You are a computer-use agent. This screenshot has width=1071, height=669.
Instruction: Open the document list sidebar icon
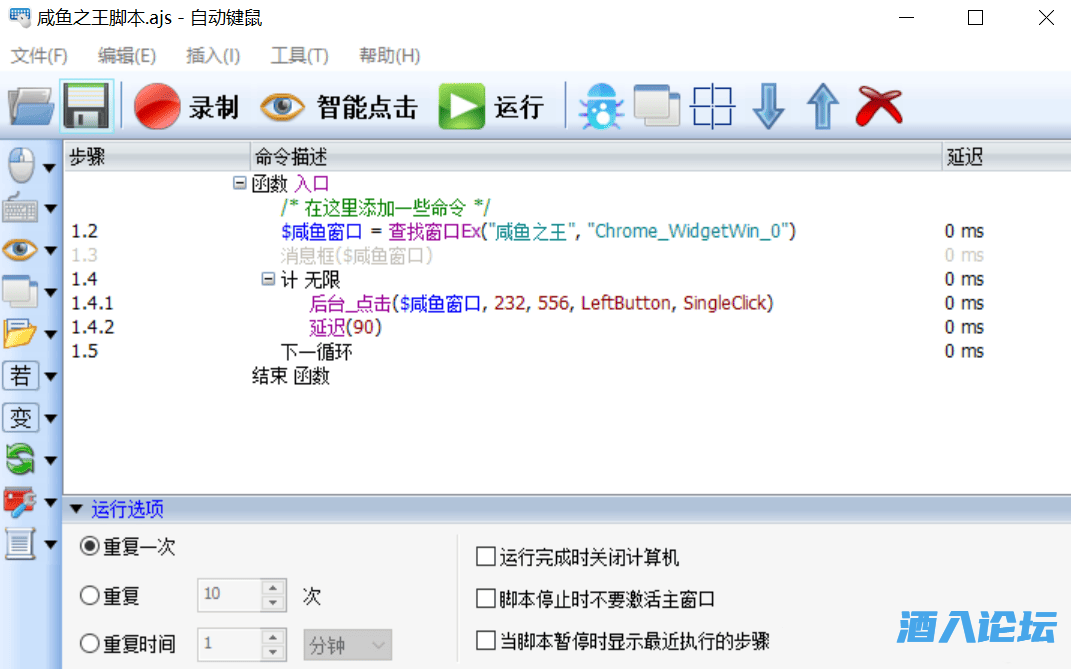20,544
